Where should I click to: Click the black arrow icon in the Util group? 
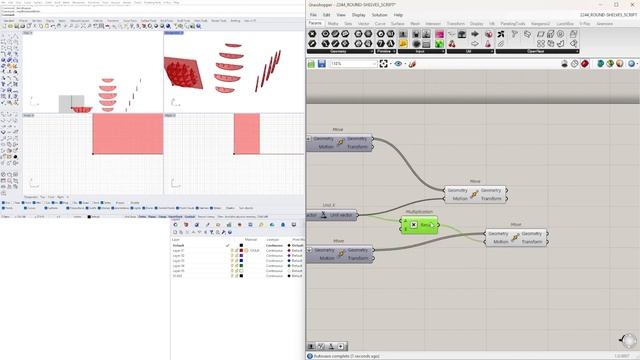[x=475, y=34]
